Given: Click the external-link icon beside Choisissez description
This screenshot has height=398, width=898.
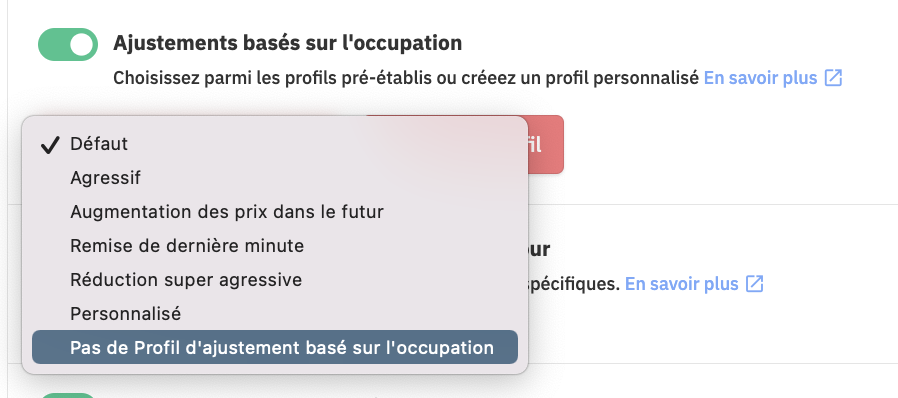Looking at the screenshot, I should coord(833,78).
